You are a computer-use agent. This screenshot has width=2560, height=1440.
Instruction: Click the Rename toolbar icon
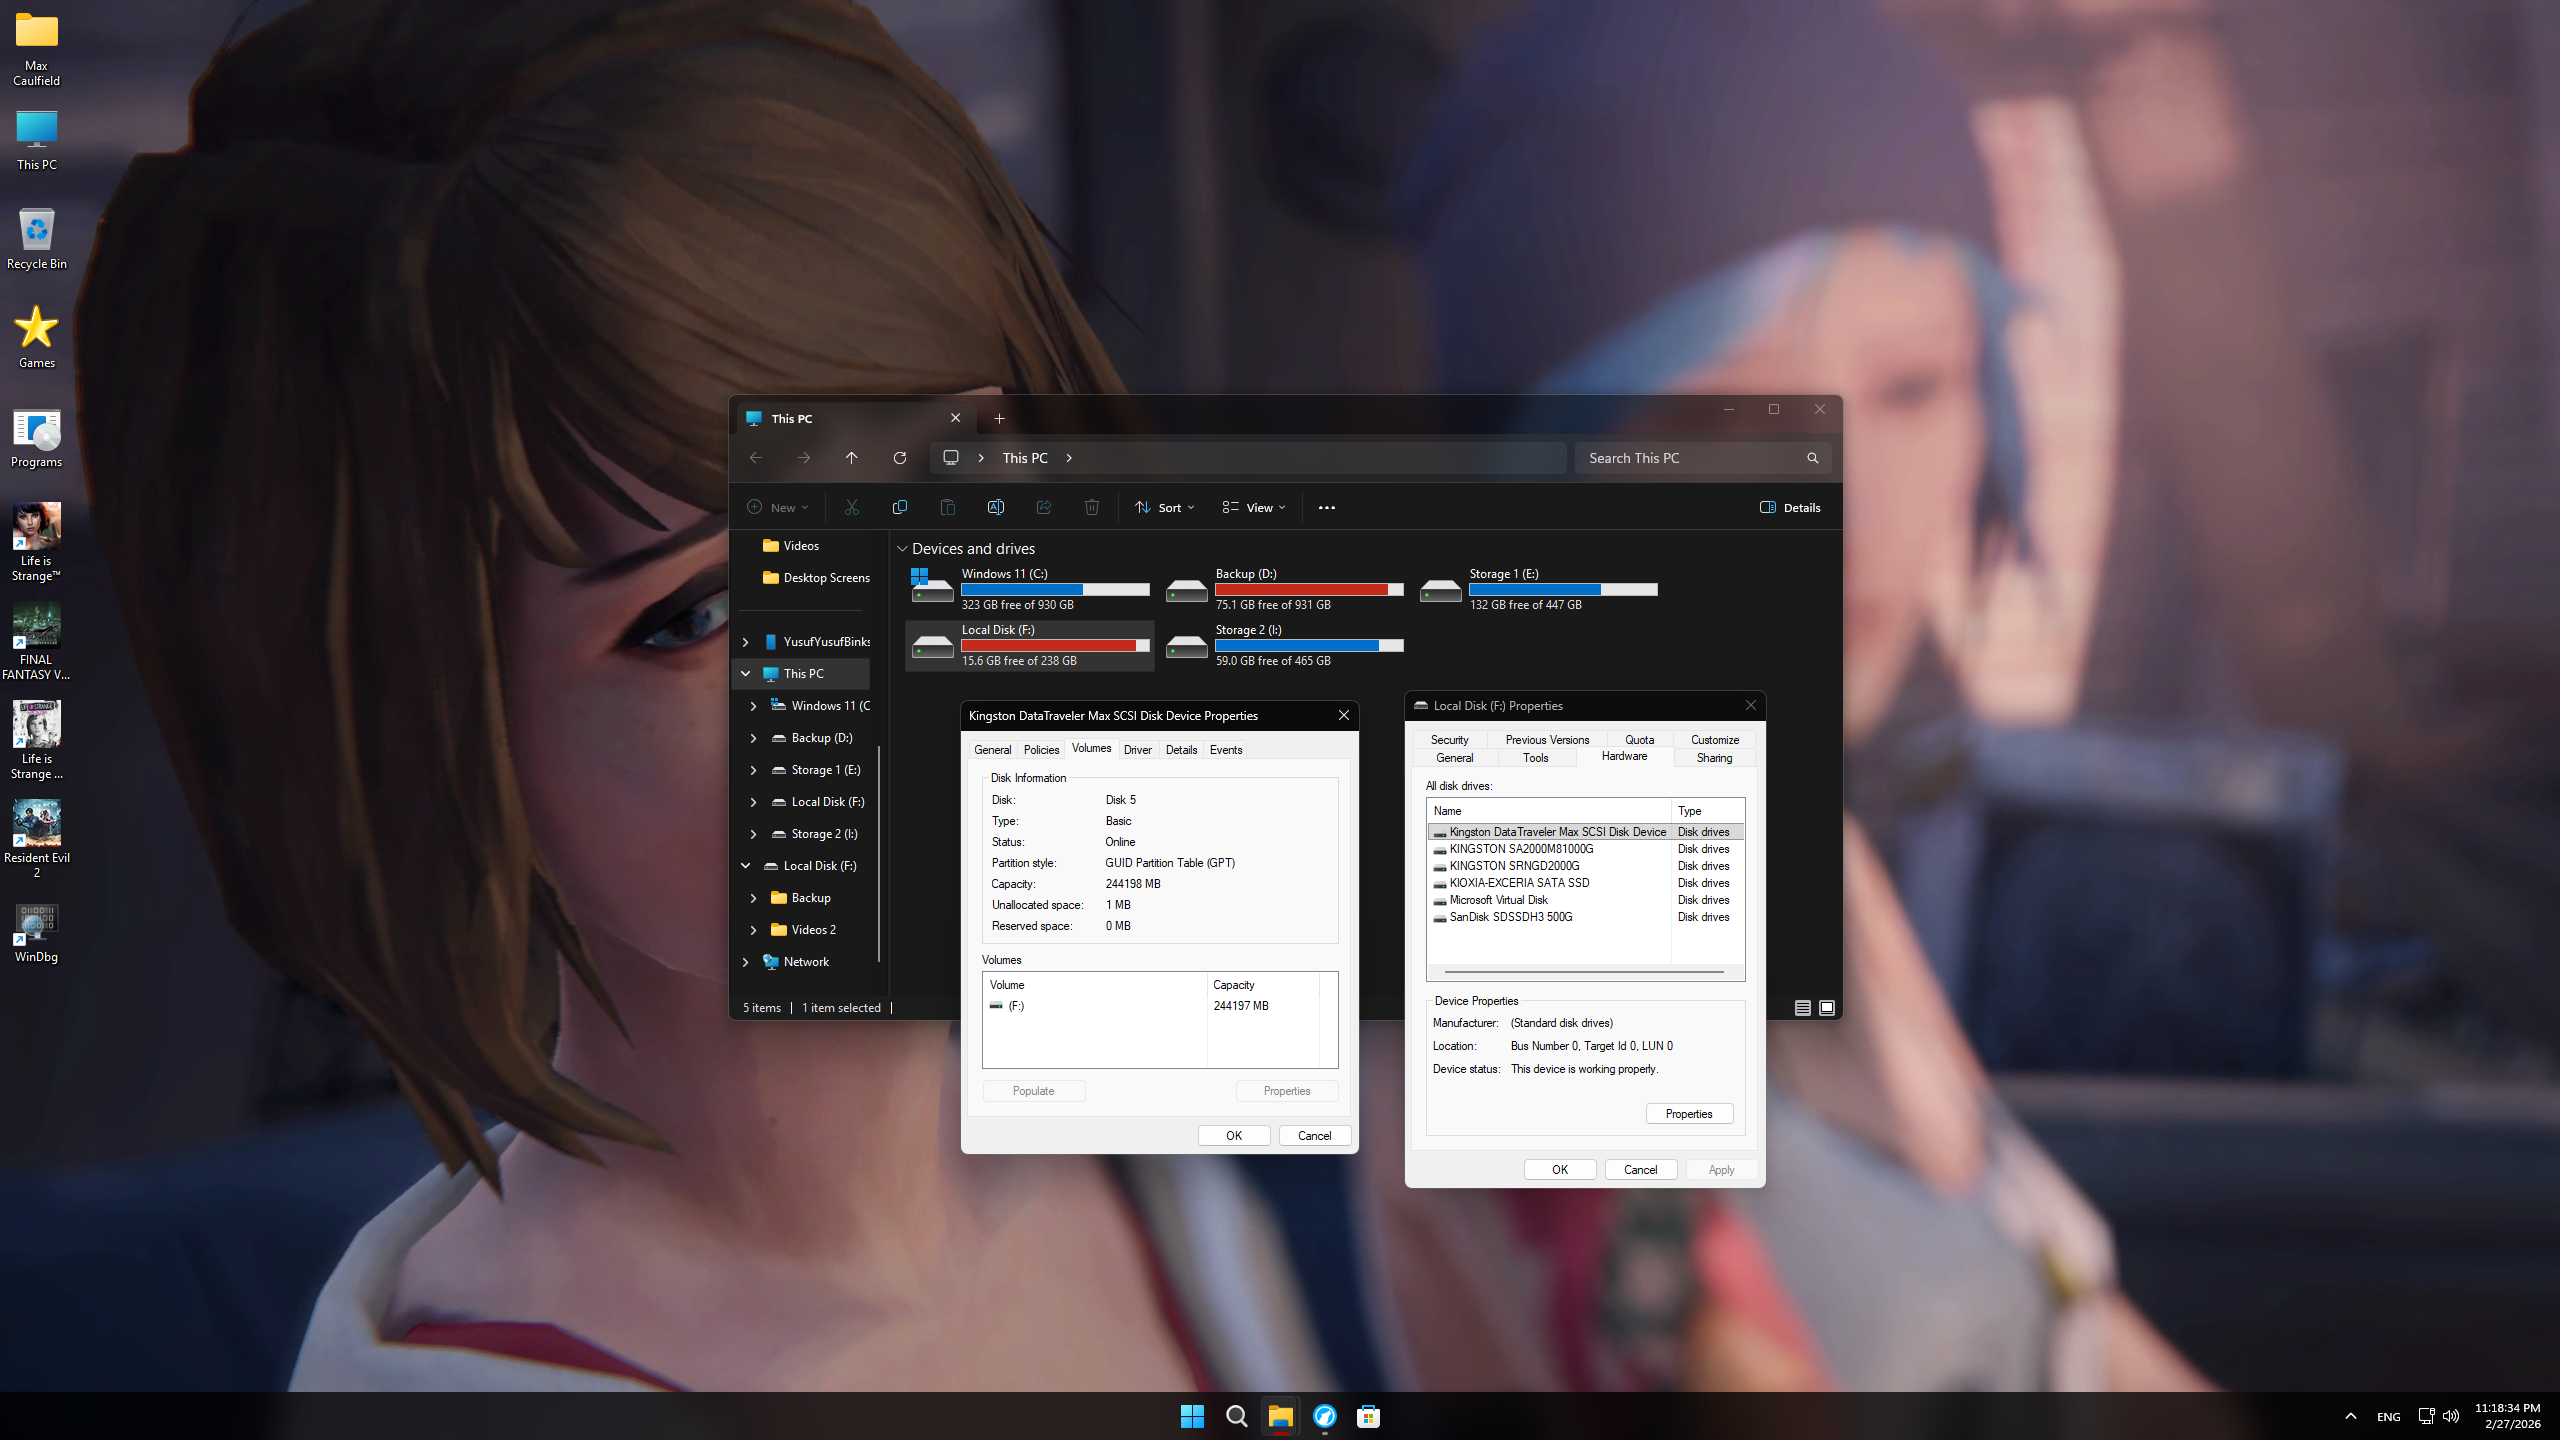click(x=996, y=508)
